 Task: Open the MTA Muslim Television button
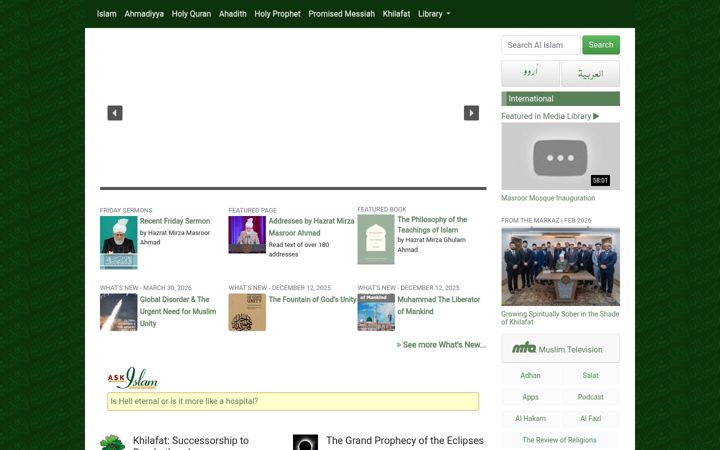coord(560,349)
